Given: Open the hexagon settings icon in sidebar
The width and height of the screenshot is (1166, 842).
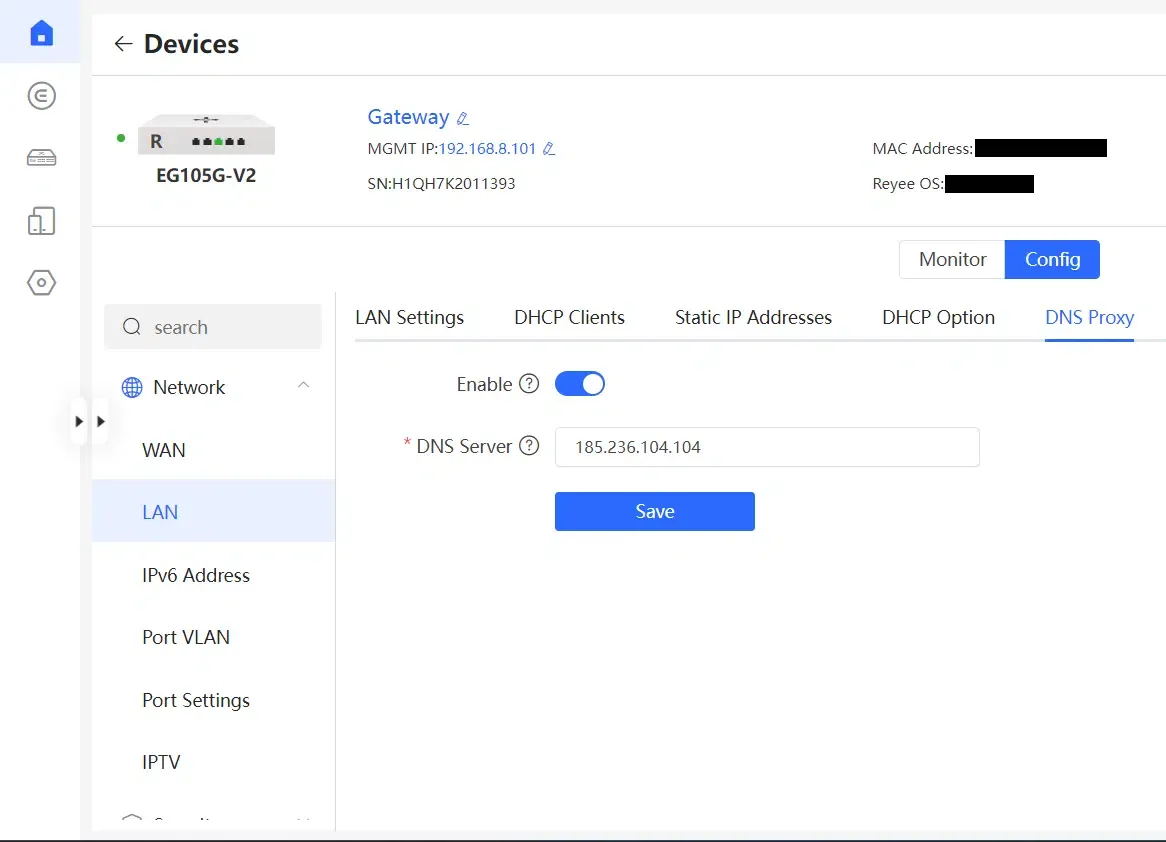Looking at the screenshot, I should [x=41, y=283].
